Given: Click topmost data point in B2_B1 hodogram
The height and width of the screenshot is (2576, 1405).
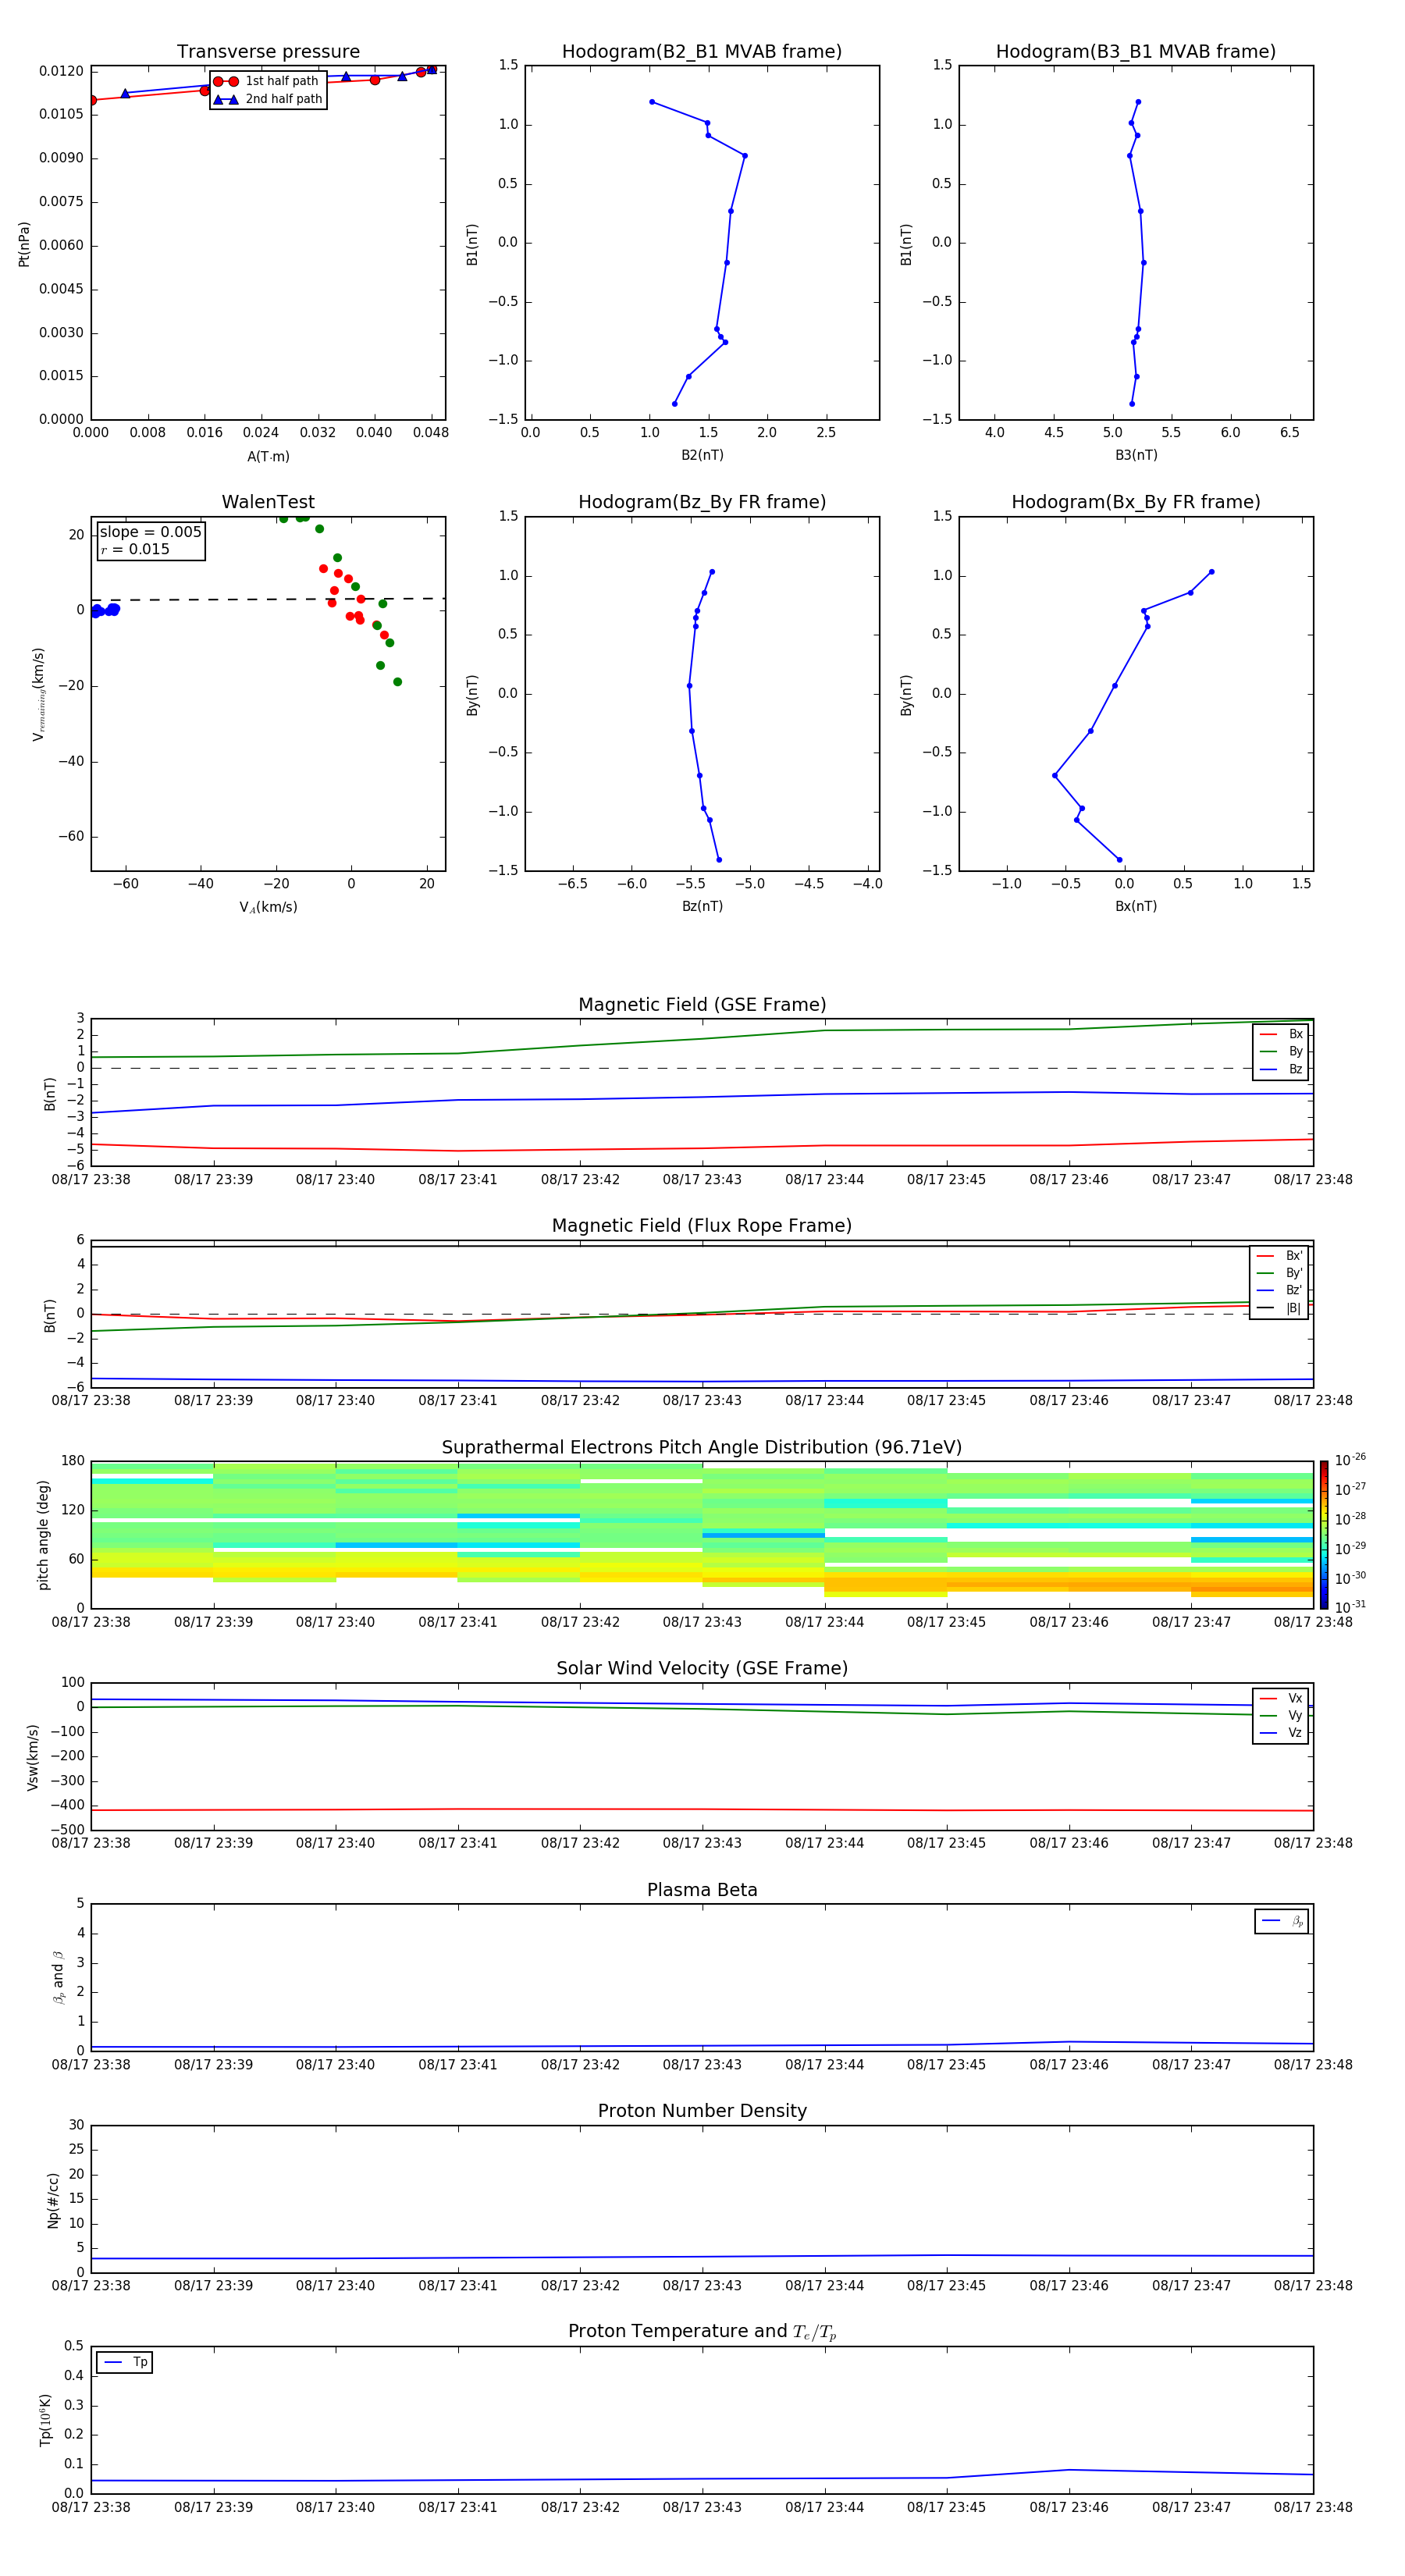Looking at the screenshot, I should pyautogui.click(x=652, y=102).
